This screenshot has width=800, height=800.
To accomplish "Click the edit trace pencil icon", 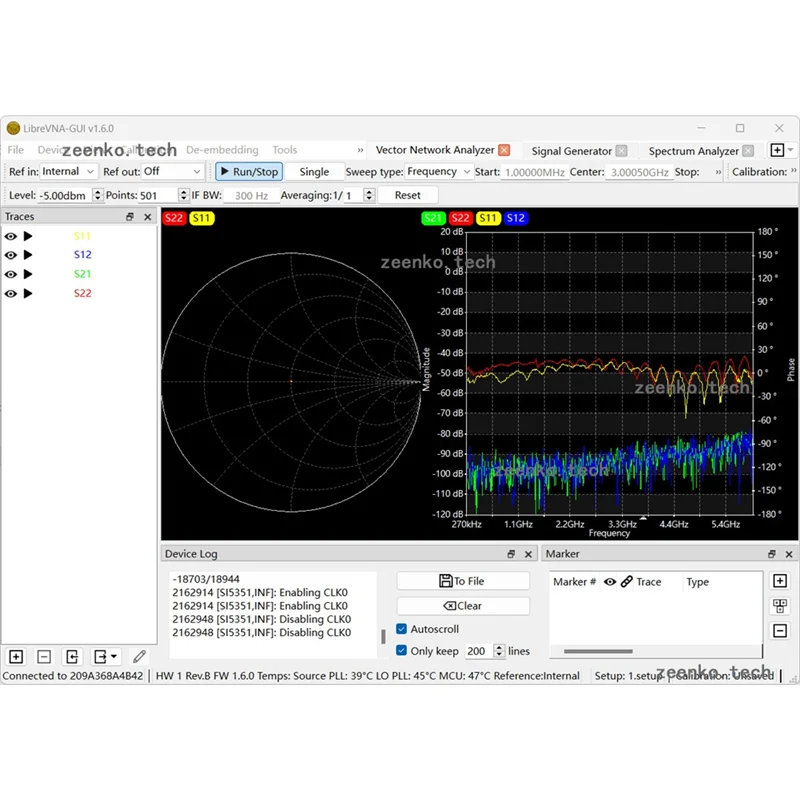I will [140, 657].
